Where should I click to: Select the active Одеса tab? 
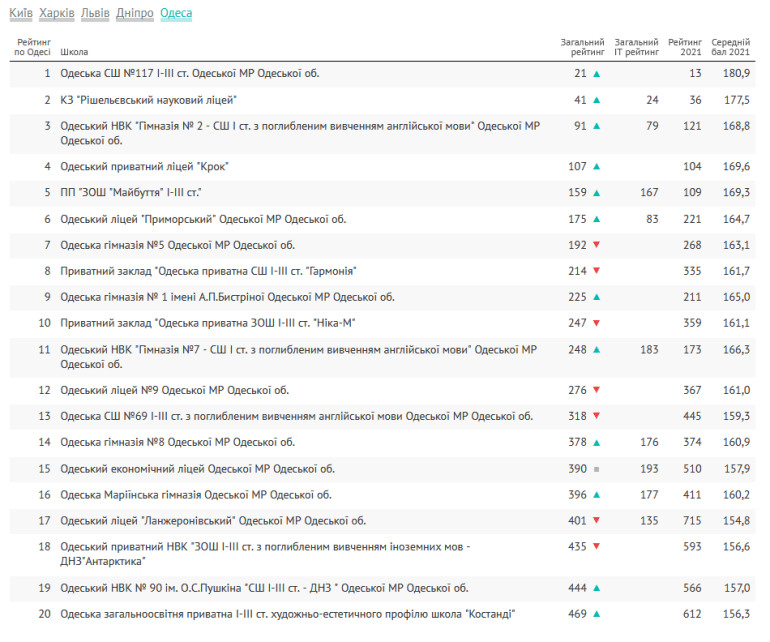(176, 14)
